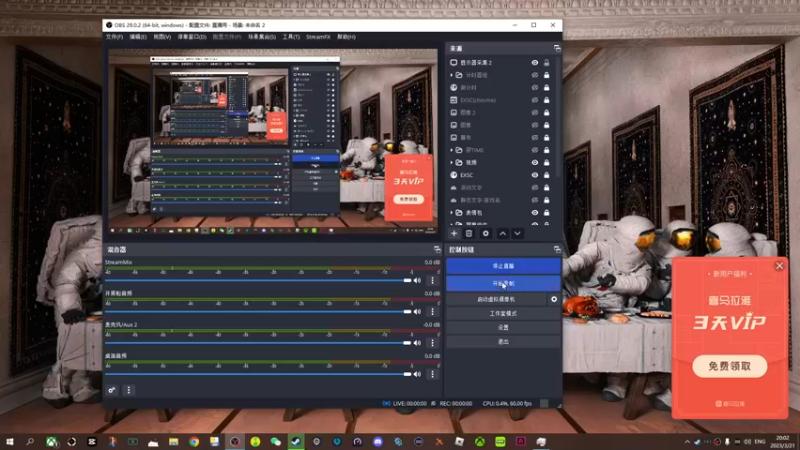800x450 pixels.
Task: Open WeChat from the taskbar
Action: [x=276, y=442]
